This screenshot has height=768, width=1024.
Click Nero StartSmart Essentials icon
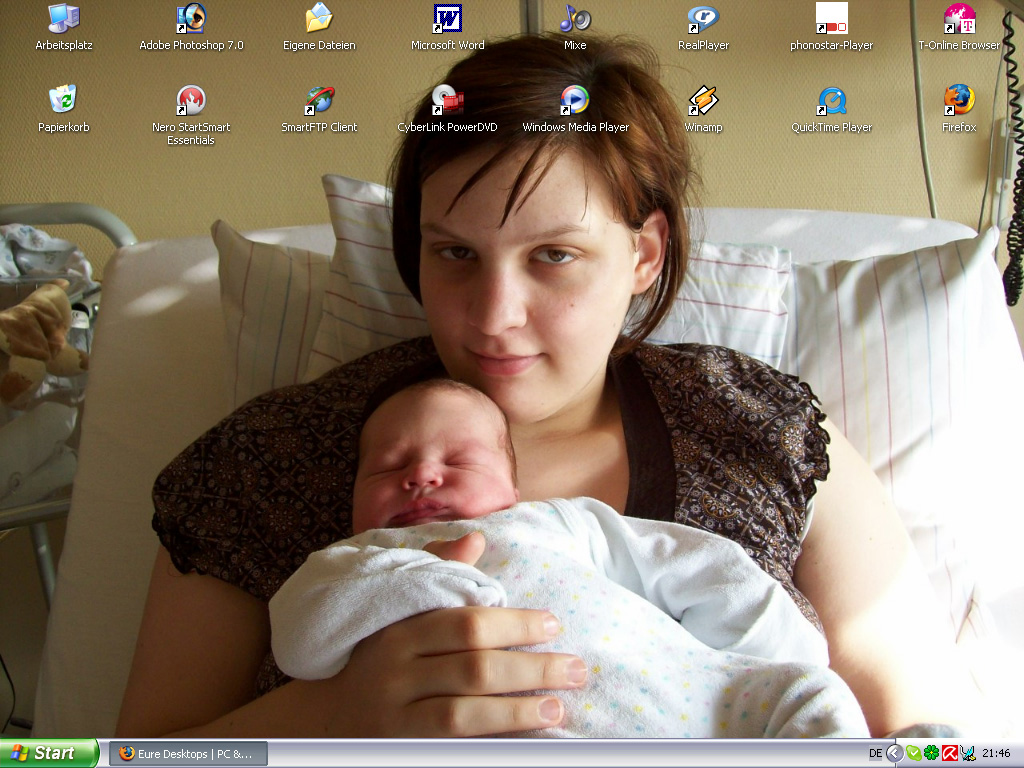[191, 100]
